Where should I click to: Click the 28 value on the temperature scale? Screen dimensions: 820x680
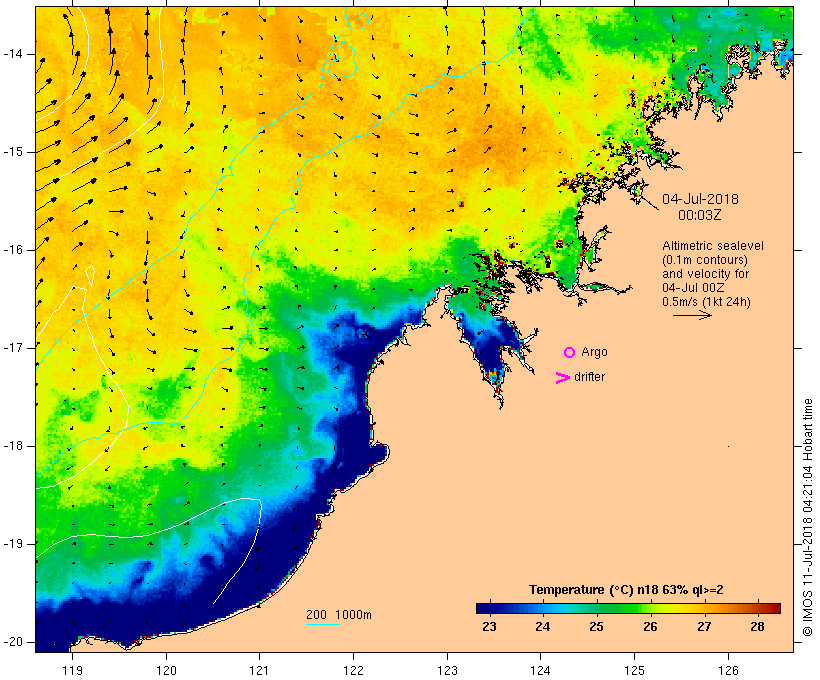757,627
